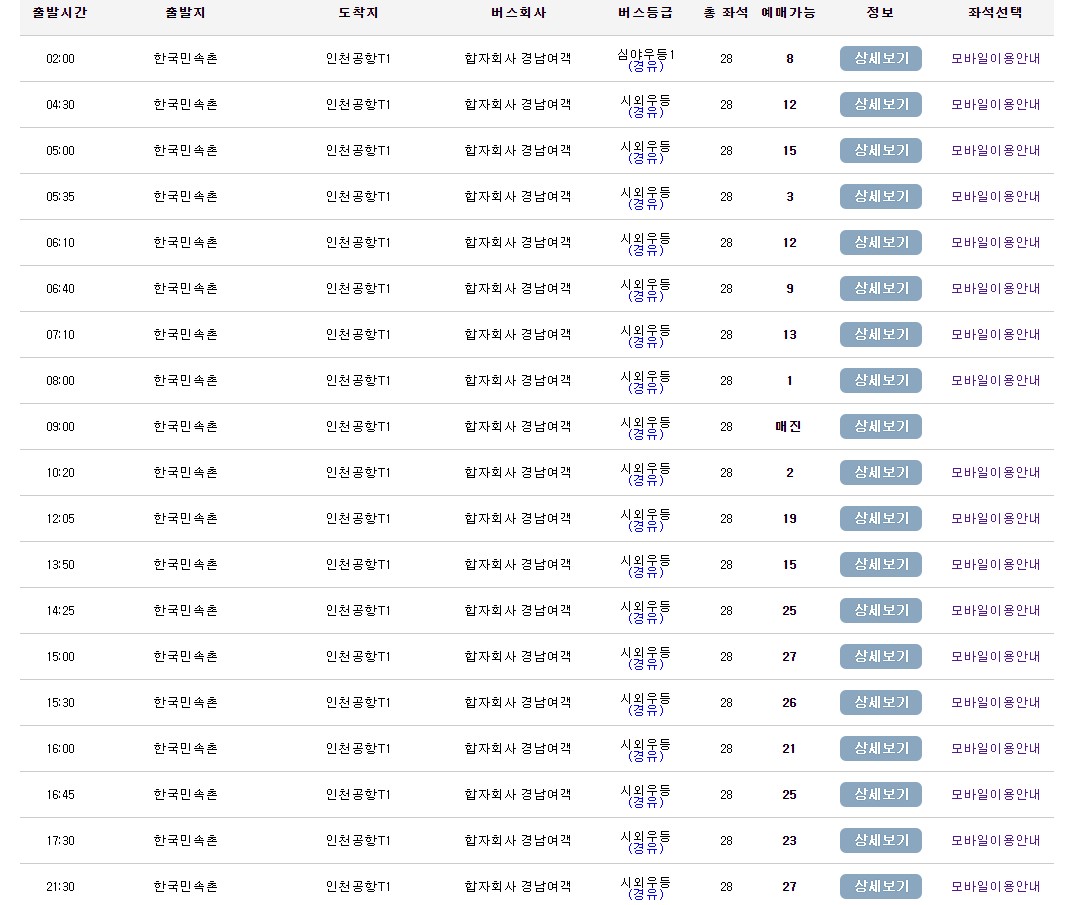
Task: Open 모바일이용안내 for the 06:10 bus
Action: (x=995, y=242)
